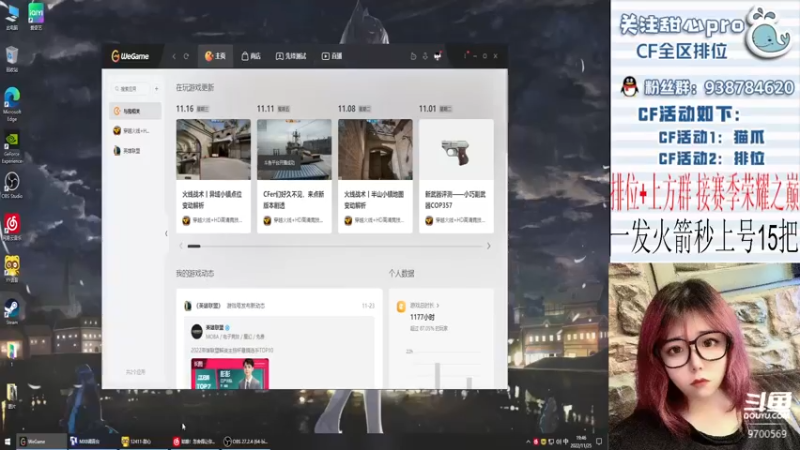Open the This PC desktop icon
800x450 pixels.
click(x=12, y=16)
